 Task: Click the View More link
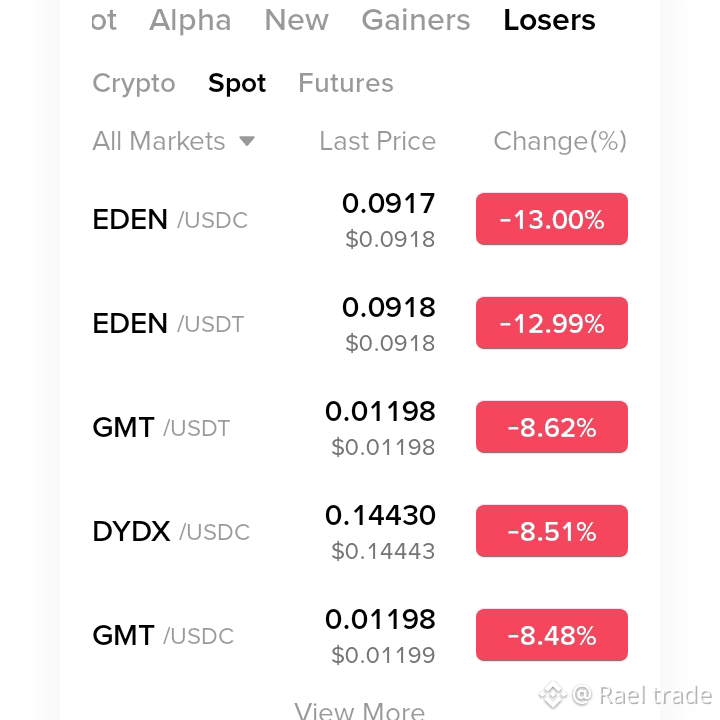(360, 709)
